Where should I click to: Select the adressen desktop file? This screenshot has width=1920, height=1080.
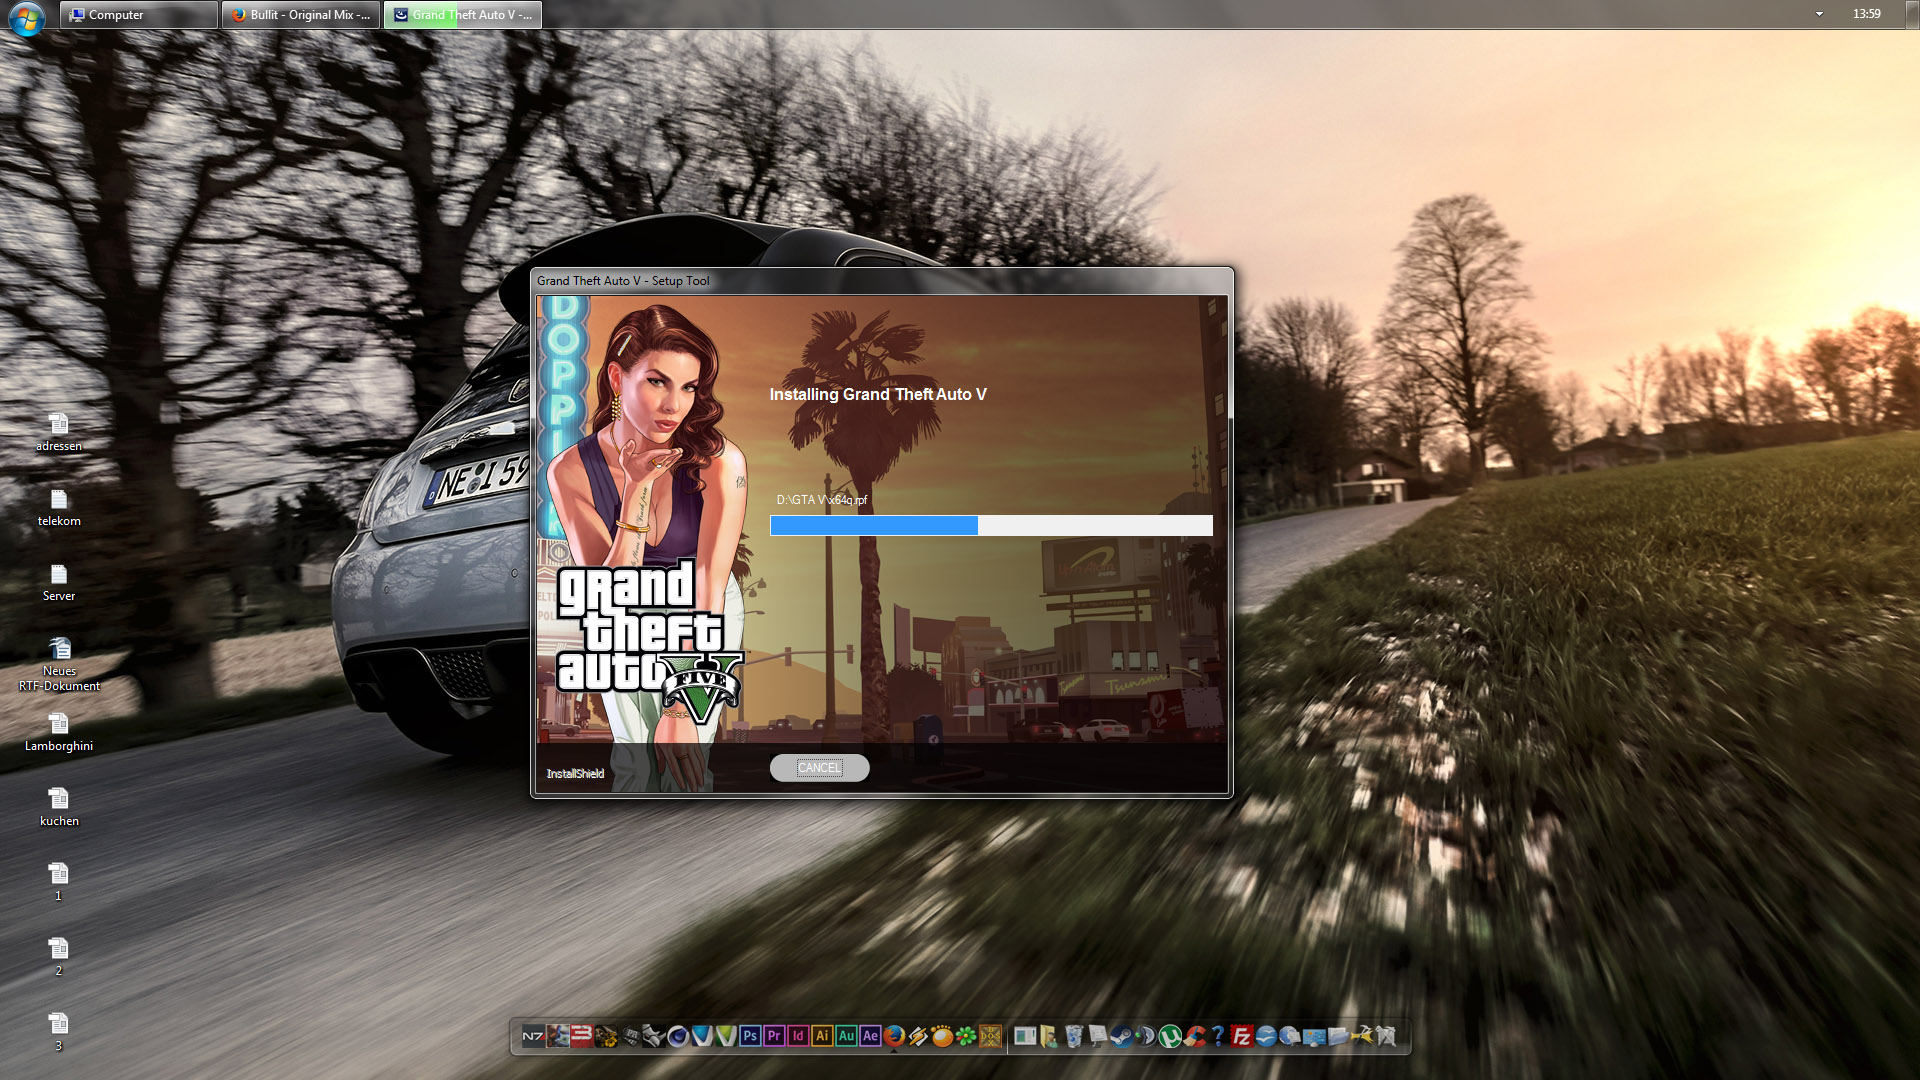click(x=59, y=432)
